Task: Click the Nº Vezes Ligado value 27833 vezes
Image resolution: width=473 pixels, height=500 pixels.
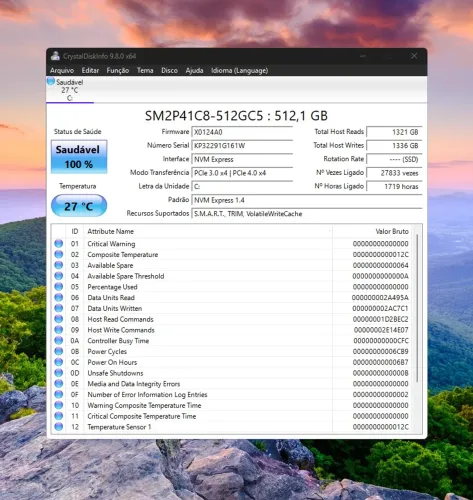Action: point(394,173)
